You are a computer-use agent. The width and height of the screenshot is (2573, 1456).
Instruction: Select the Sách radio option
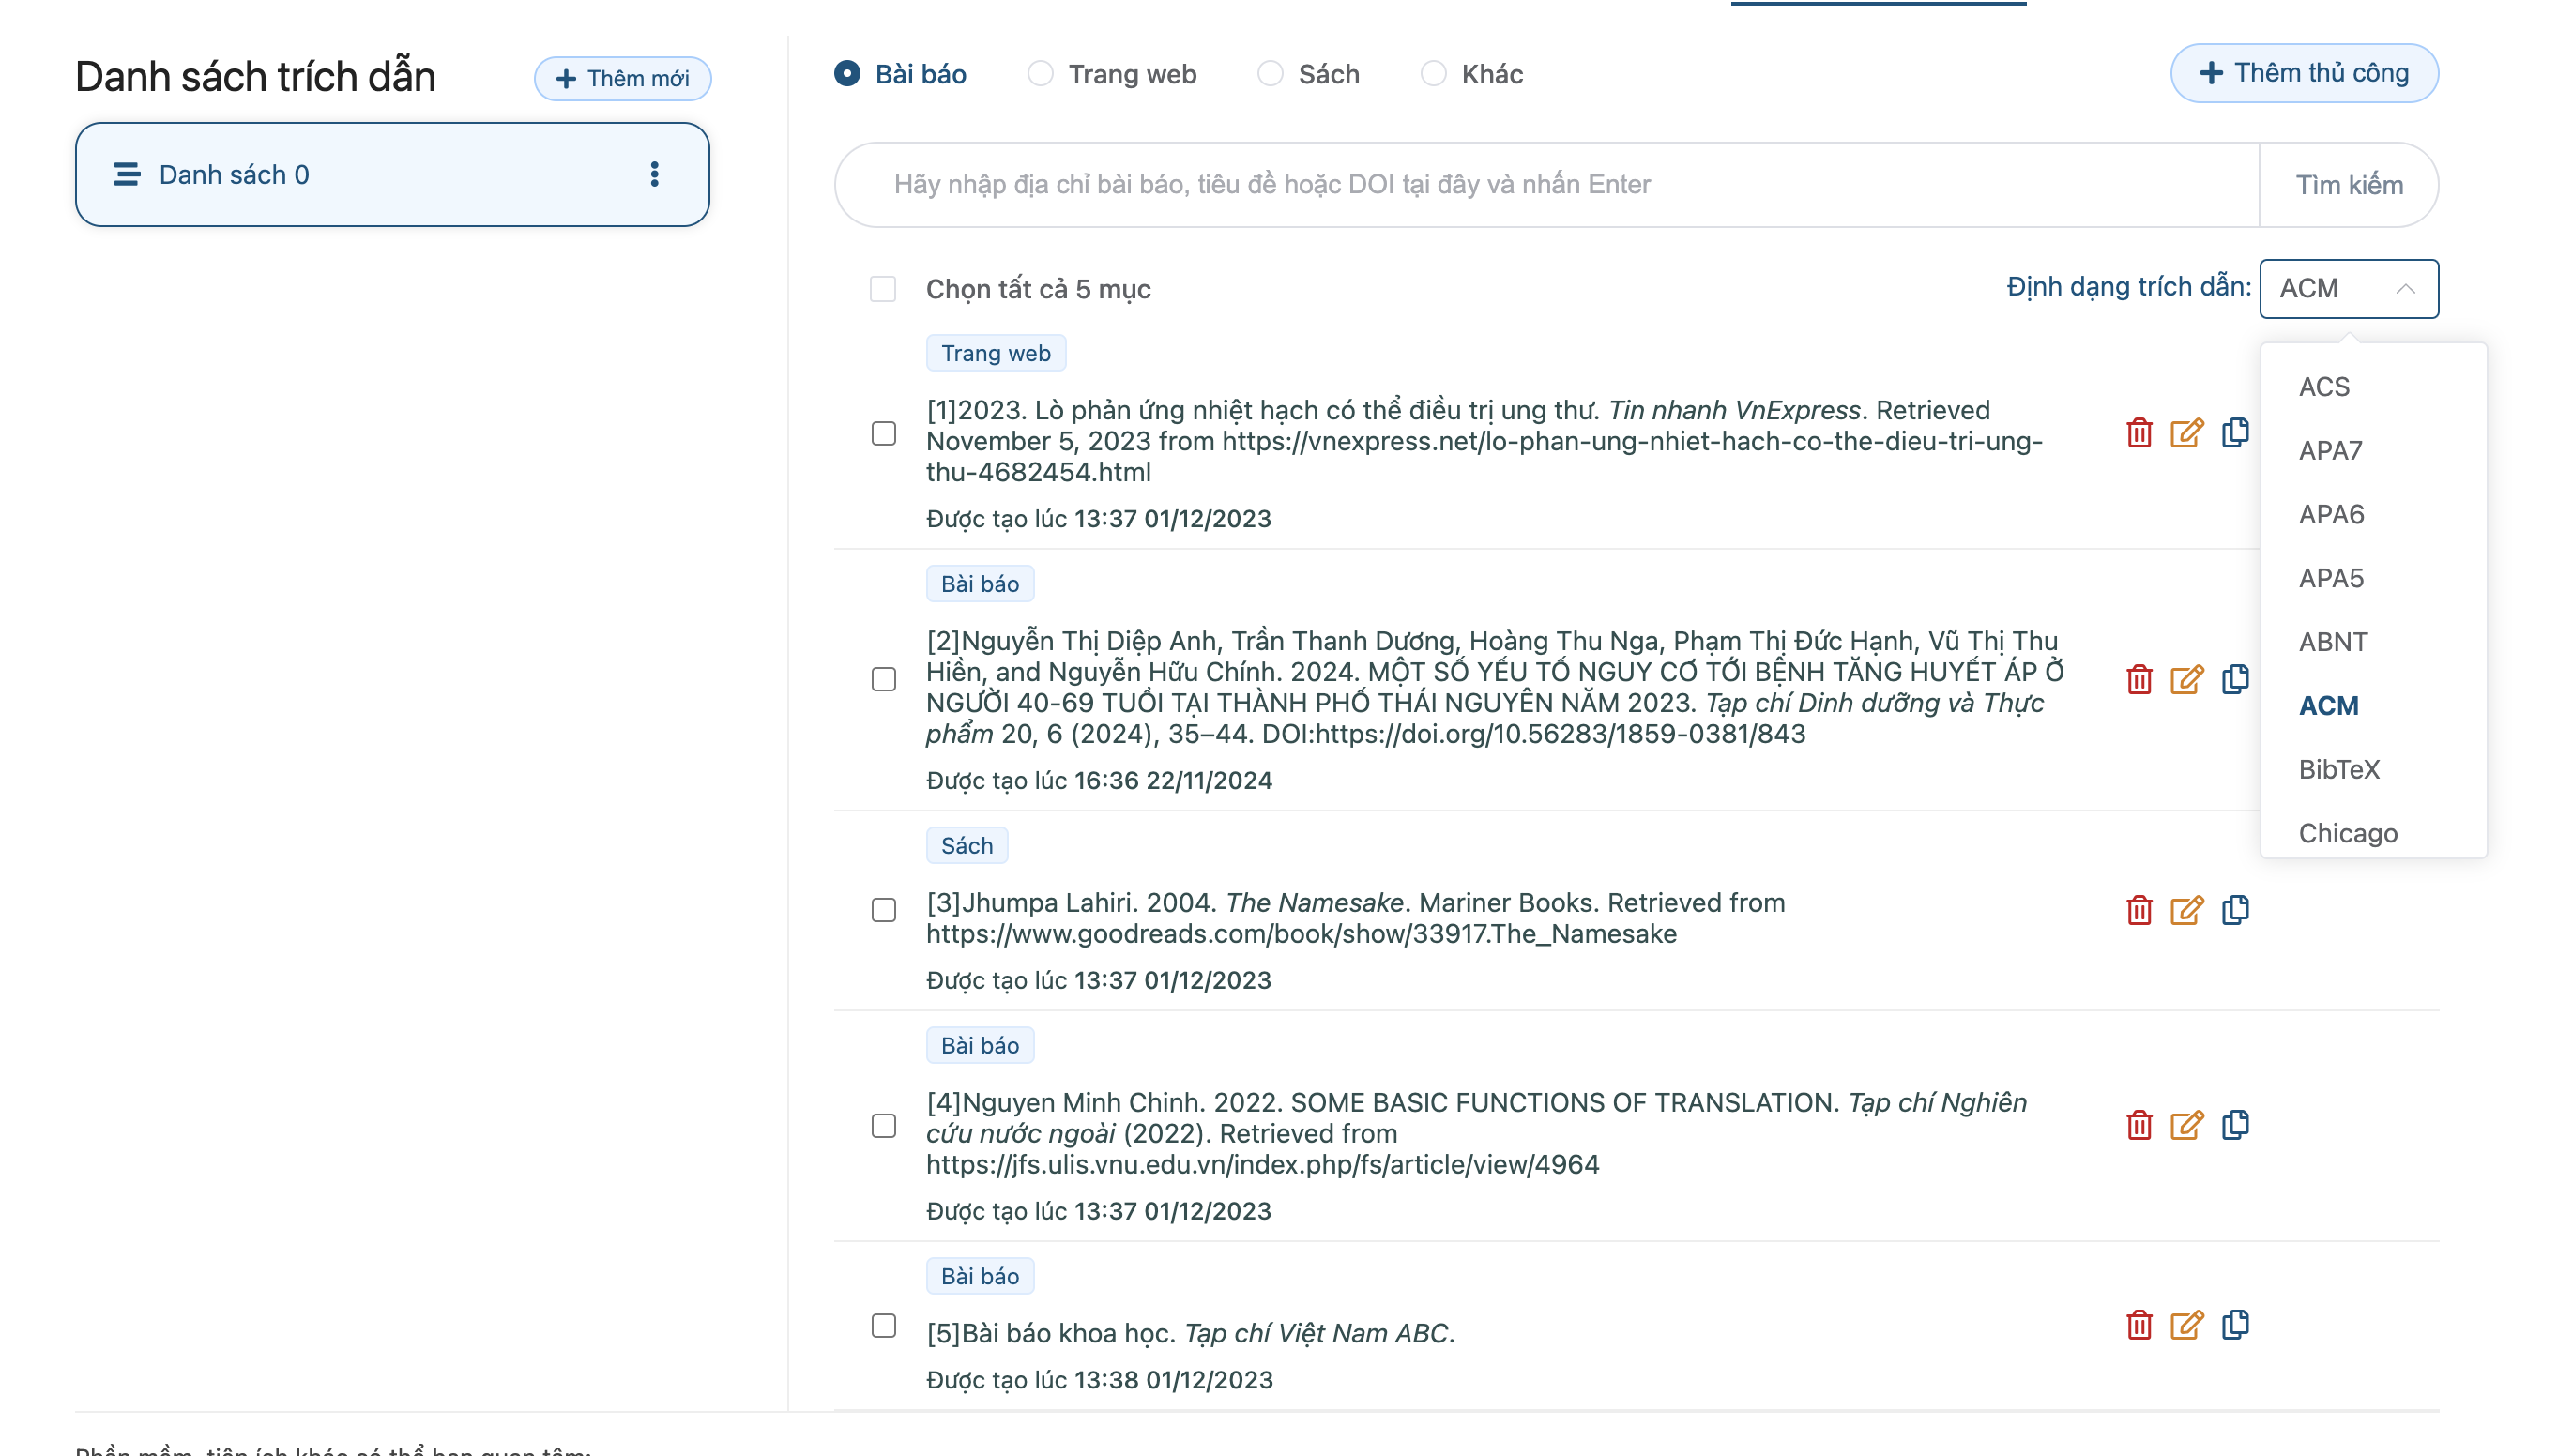click(1270, 74)
